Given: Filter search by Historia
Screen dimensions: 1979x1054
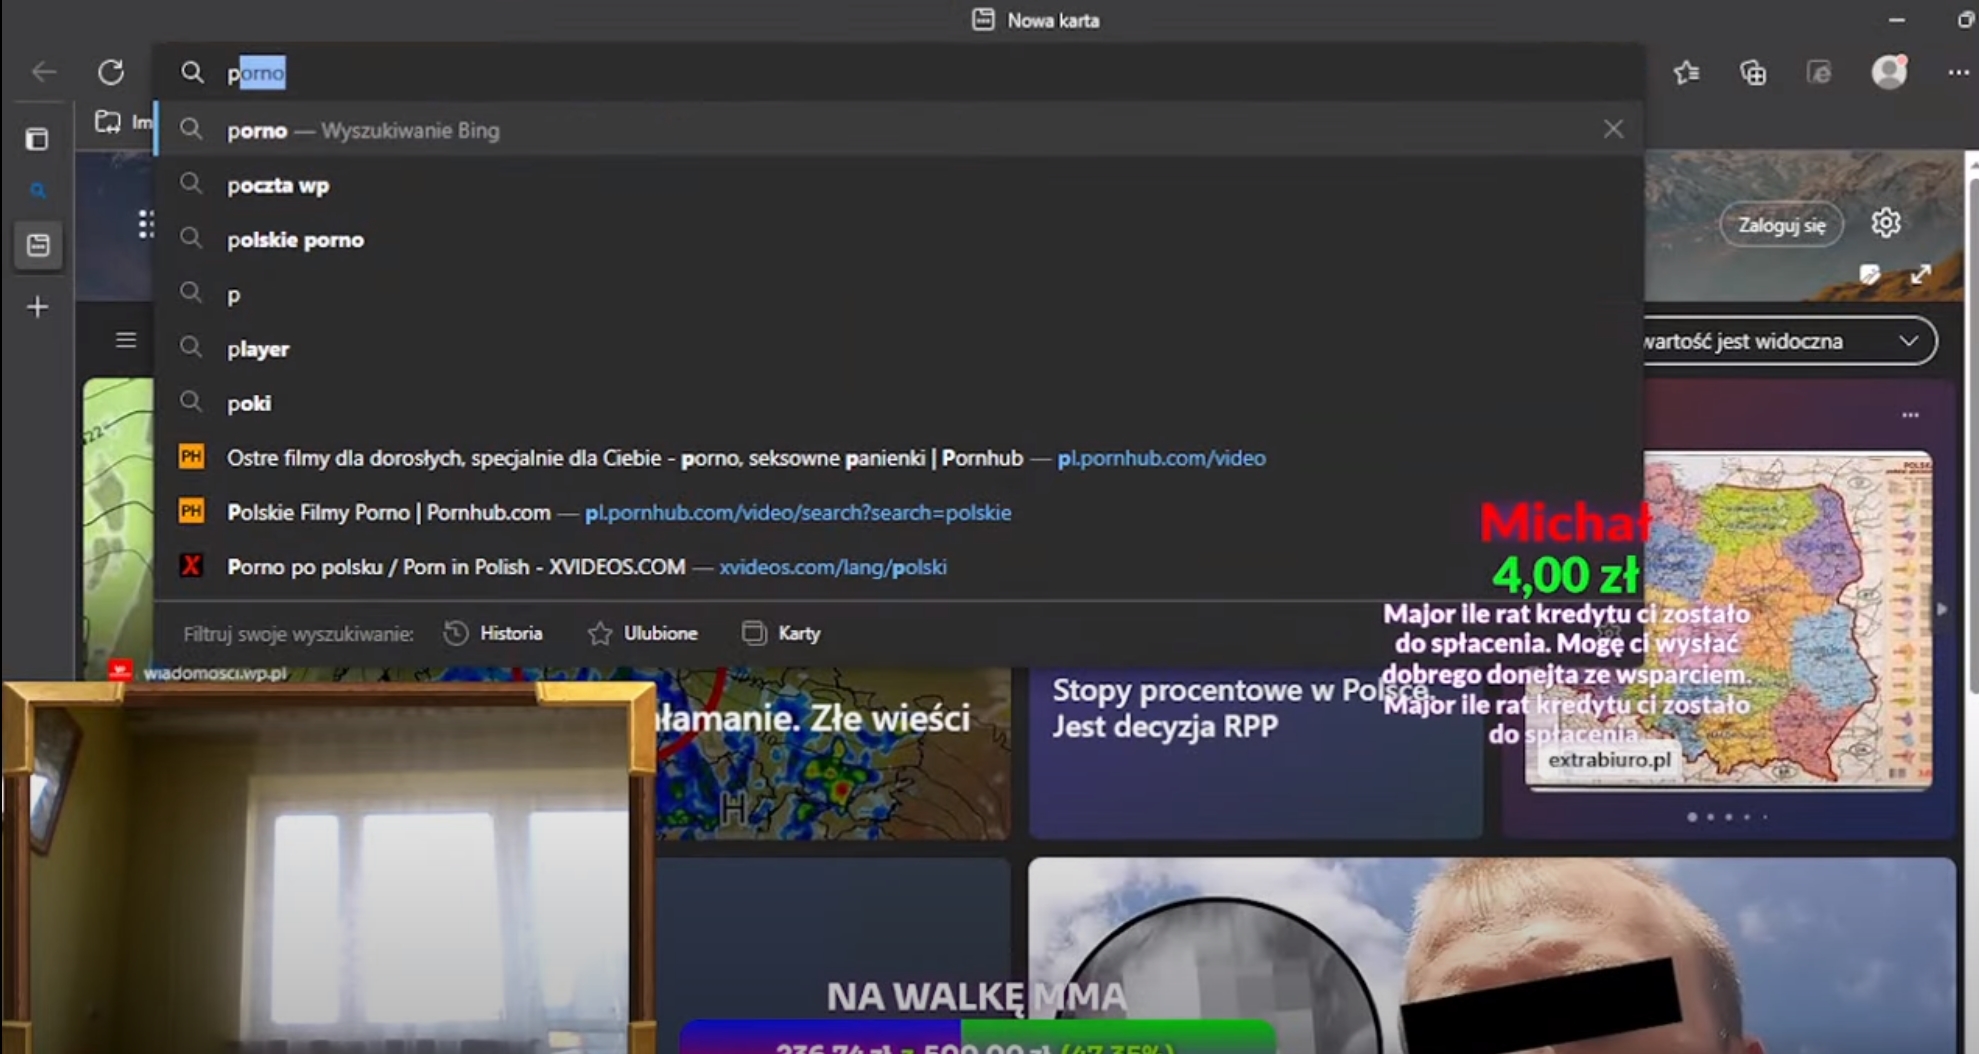Looking at the screenshot, I should click(x=494, y=633).
